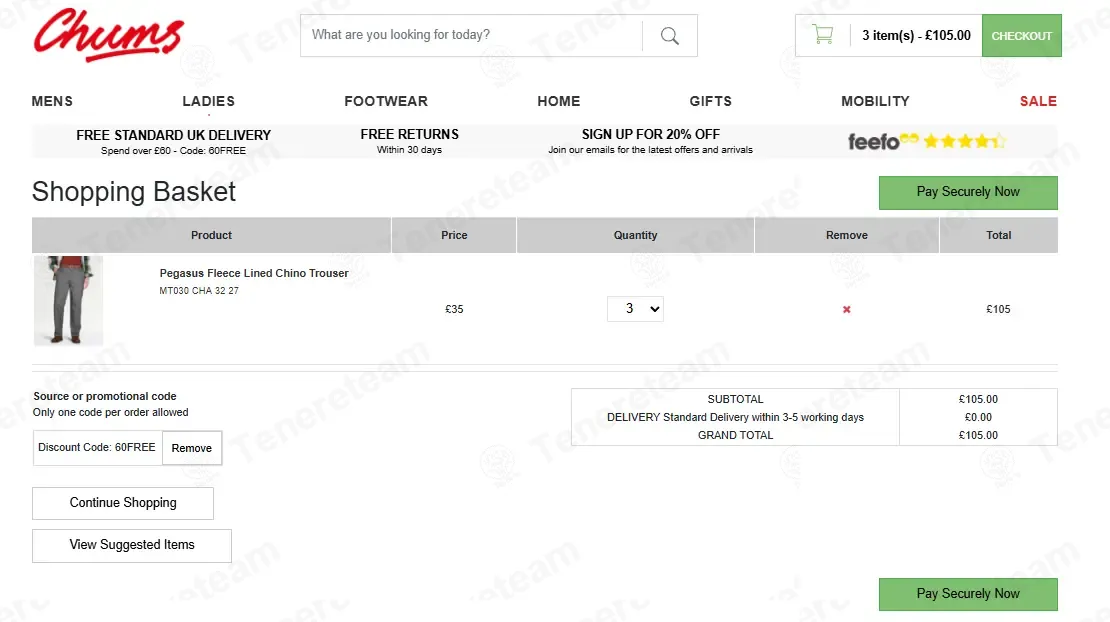Open the GIFTS menu
Screen dimensions: 1110x622
pyautogui.click(x=711, y=101)
